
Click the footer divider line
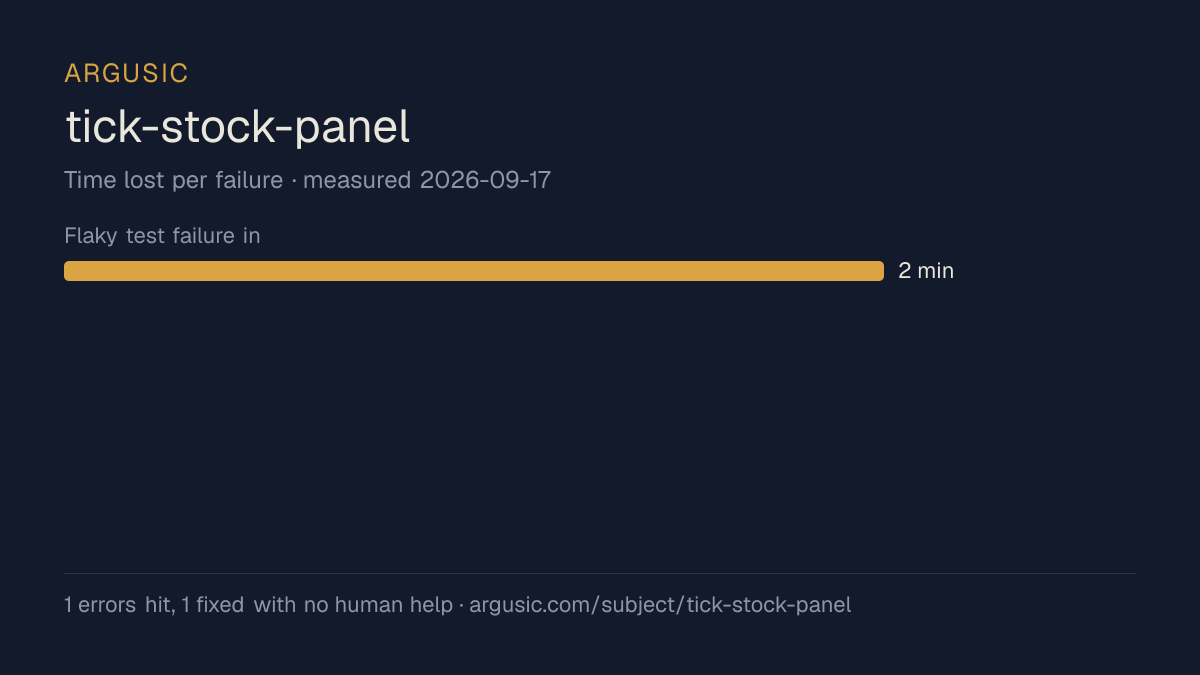tap(600, 573)
